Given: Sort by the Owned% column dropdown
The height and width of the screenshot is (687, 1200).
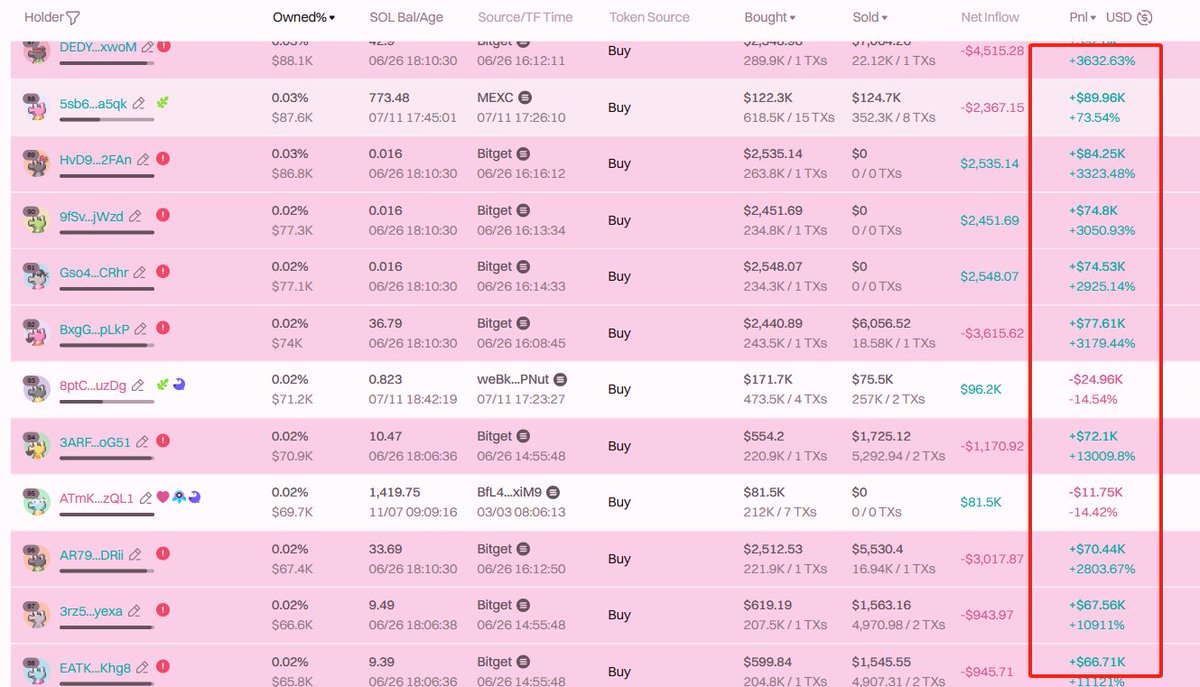Looking at the screenshot, I should 304,17.
